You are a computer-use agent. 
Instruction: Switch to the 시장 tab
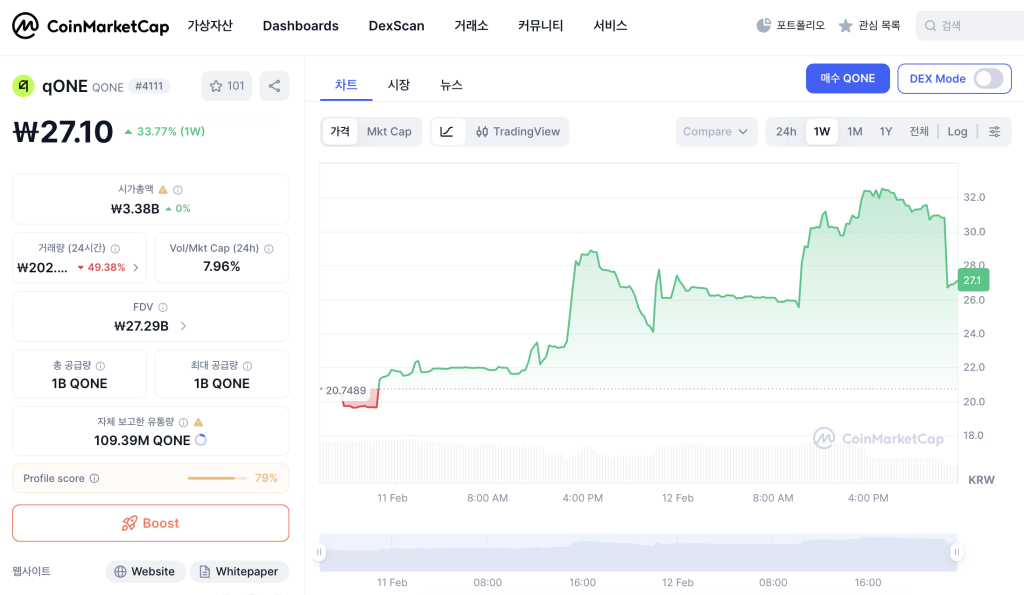[x=398, y=85]
